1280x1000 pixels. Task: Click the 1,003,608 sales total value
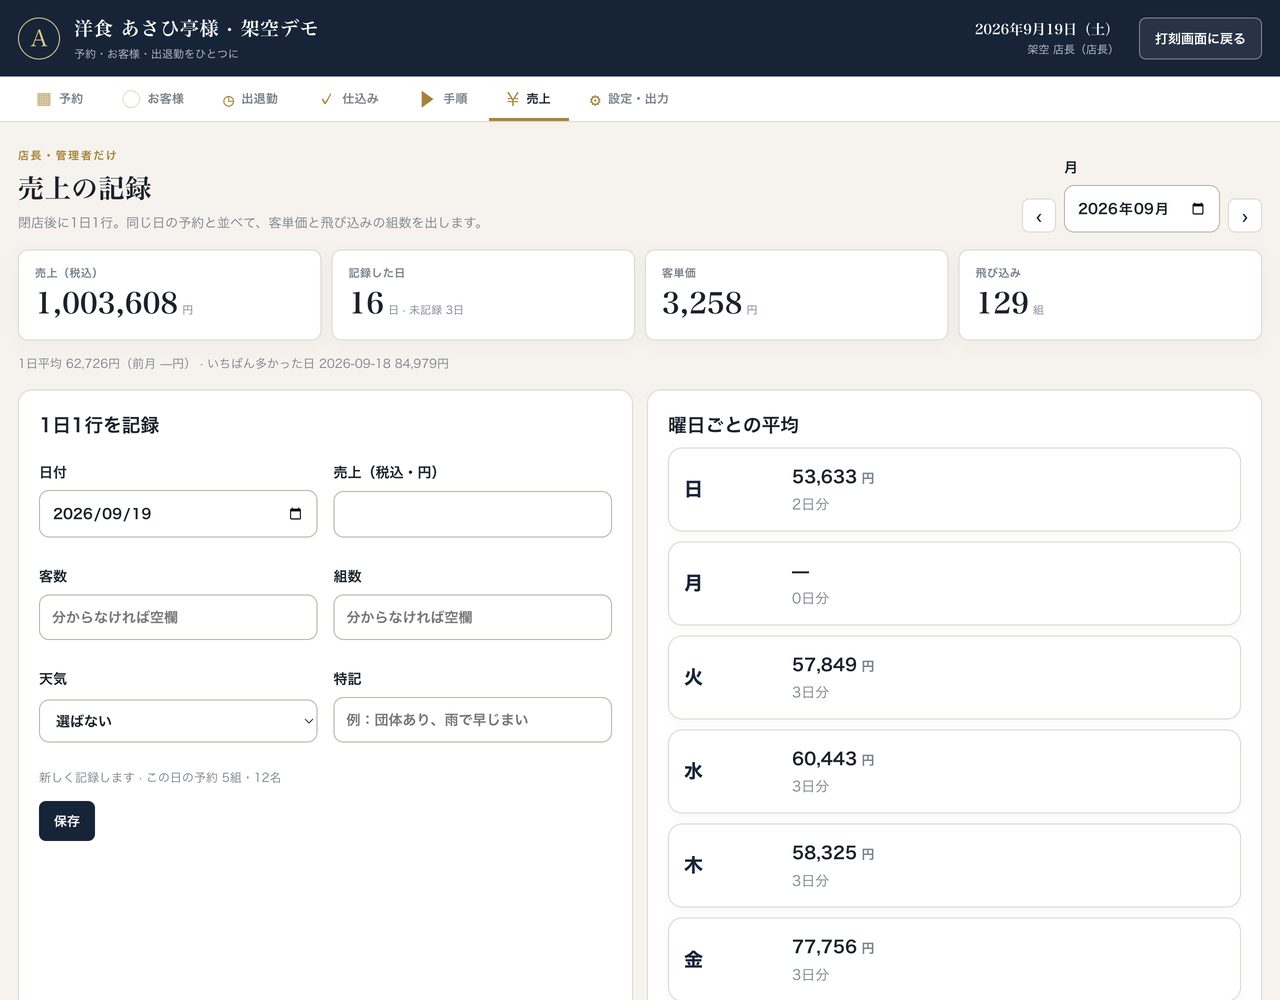(x=107, y=303)
